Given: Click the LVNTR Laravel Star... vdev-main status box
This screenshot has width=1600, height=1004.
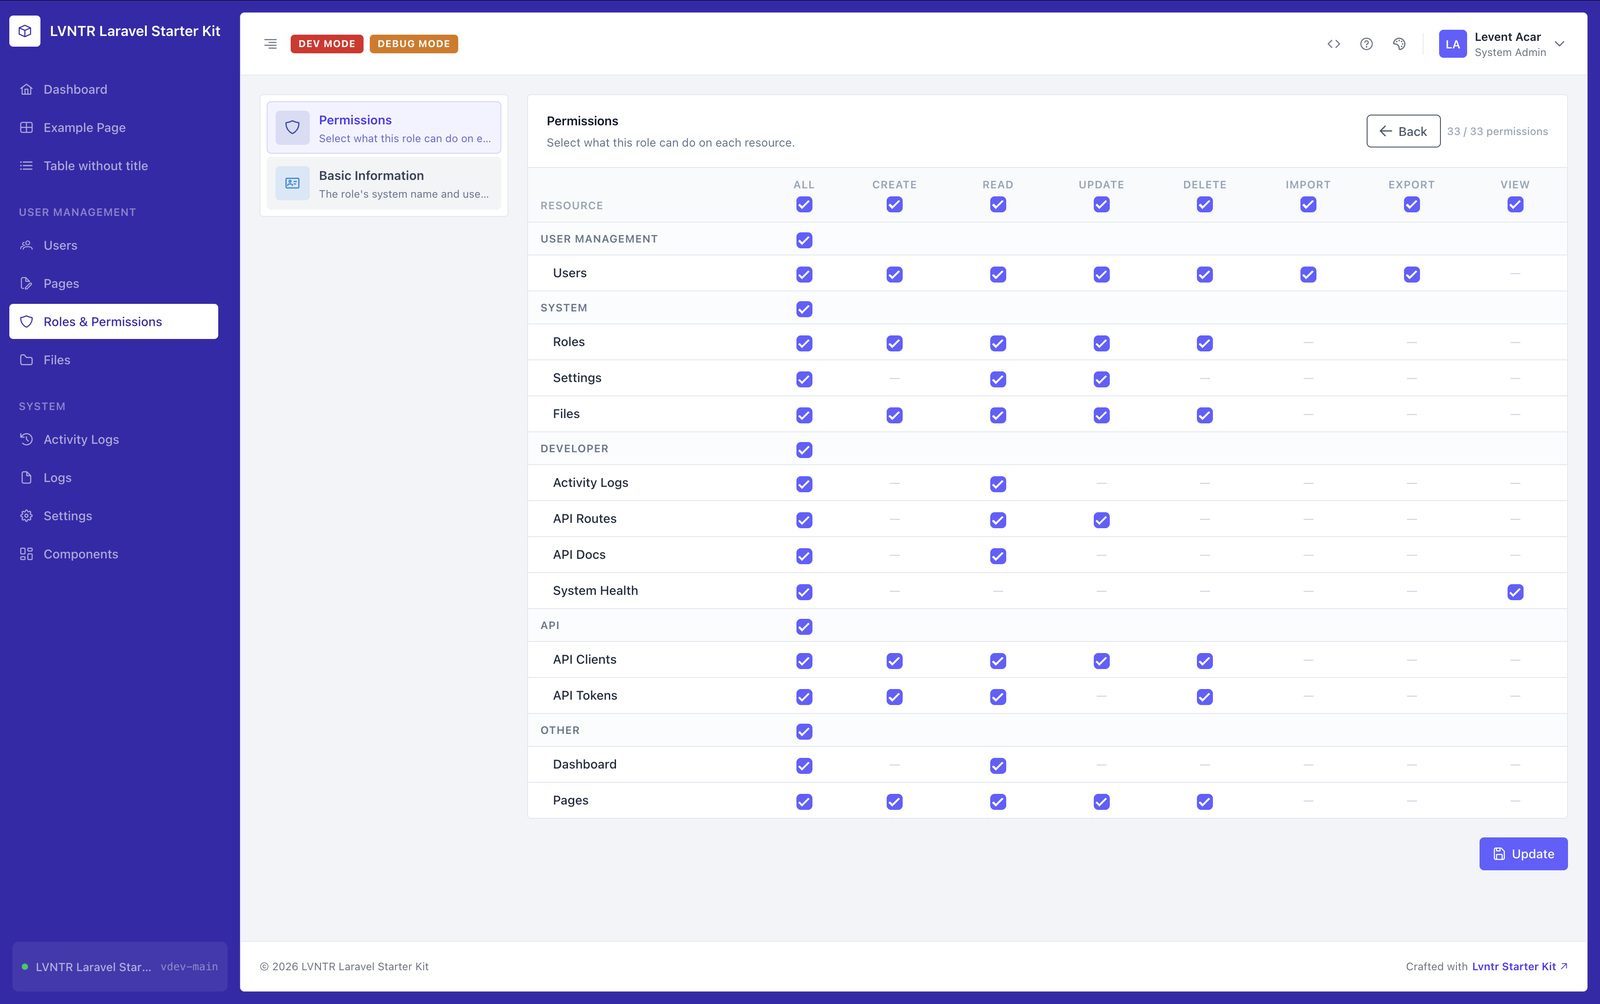Looking at the screenshot, I should click(120, 967).
